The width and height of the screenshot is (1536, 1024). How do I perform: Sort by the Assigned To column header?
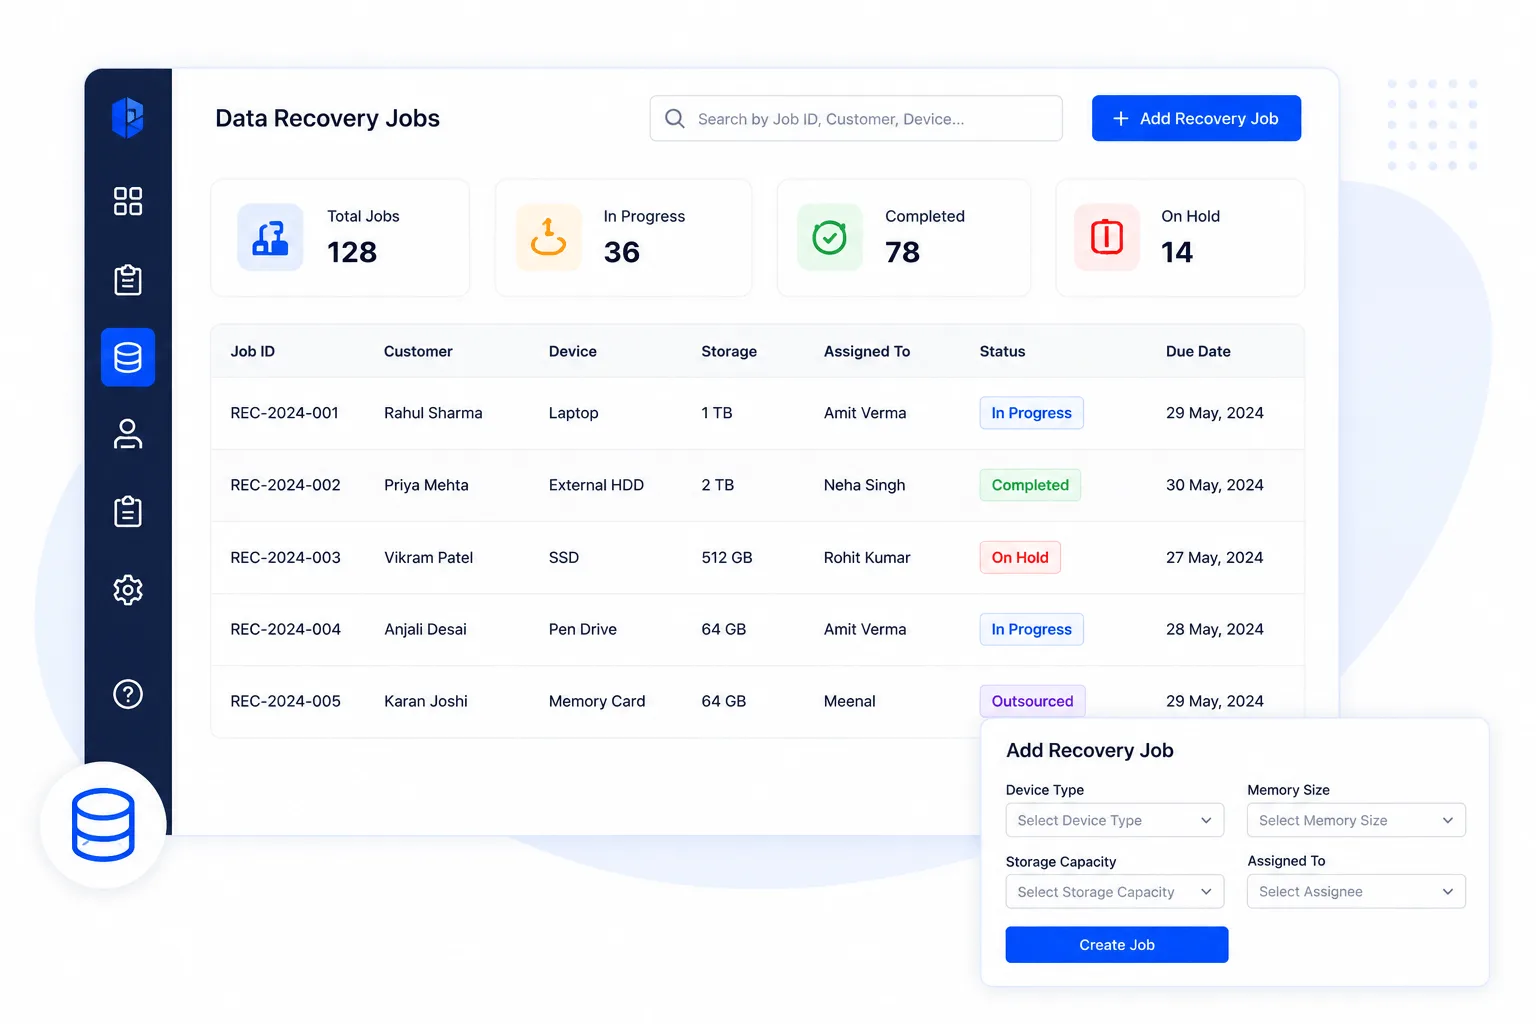[867, 351]
